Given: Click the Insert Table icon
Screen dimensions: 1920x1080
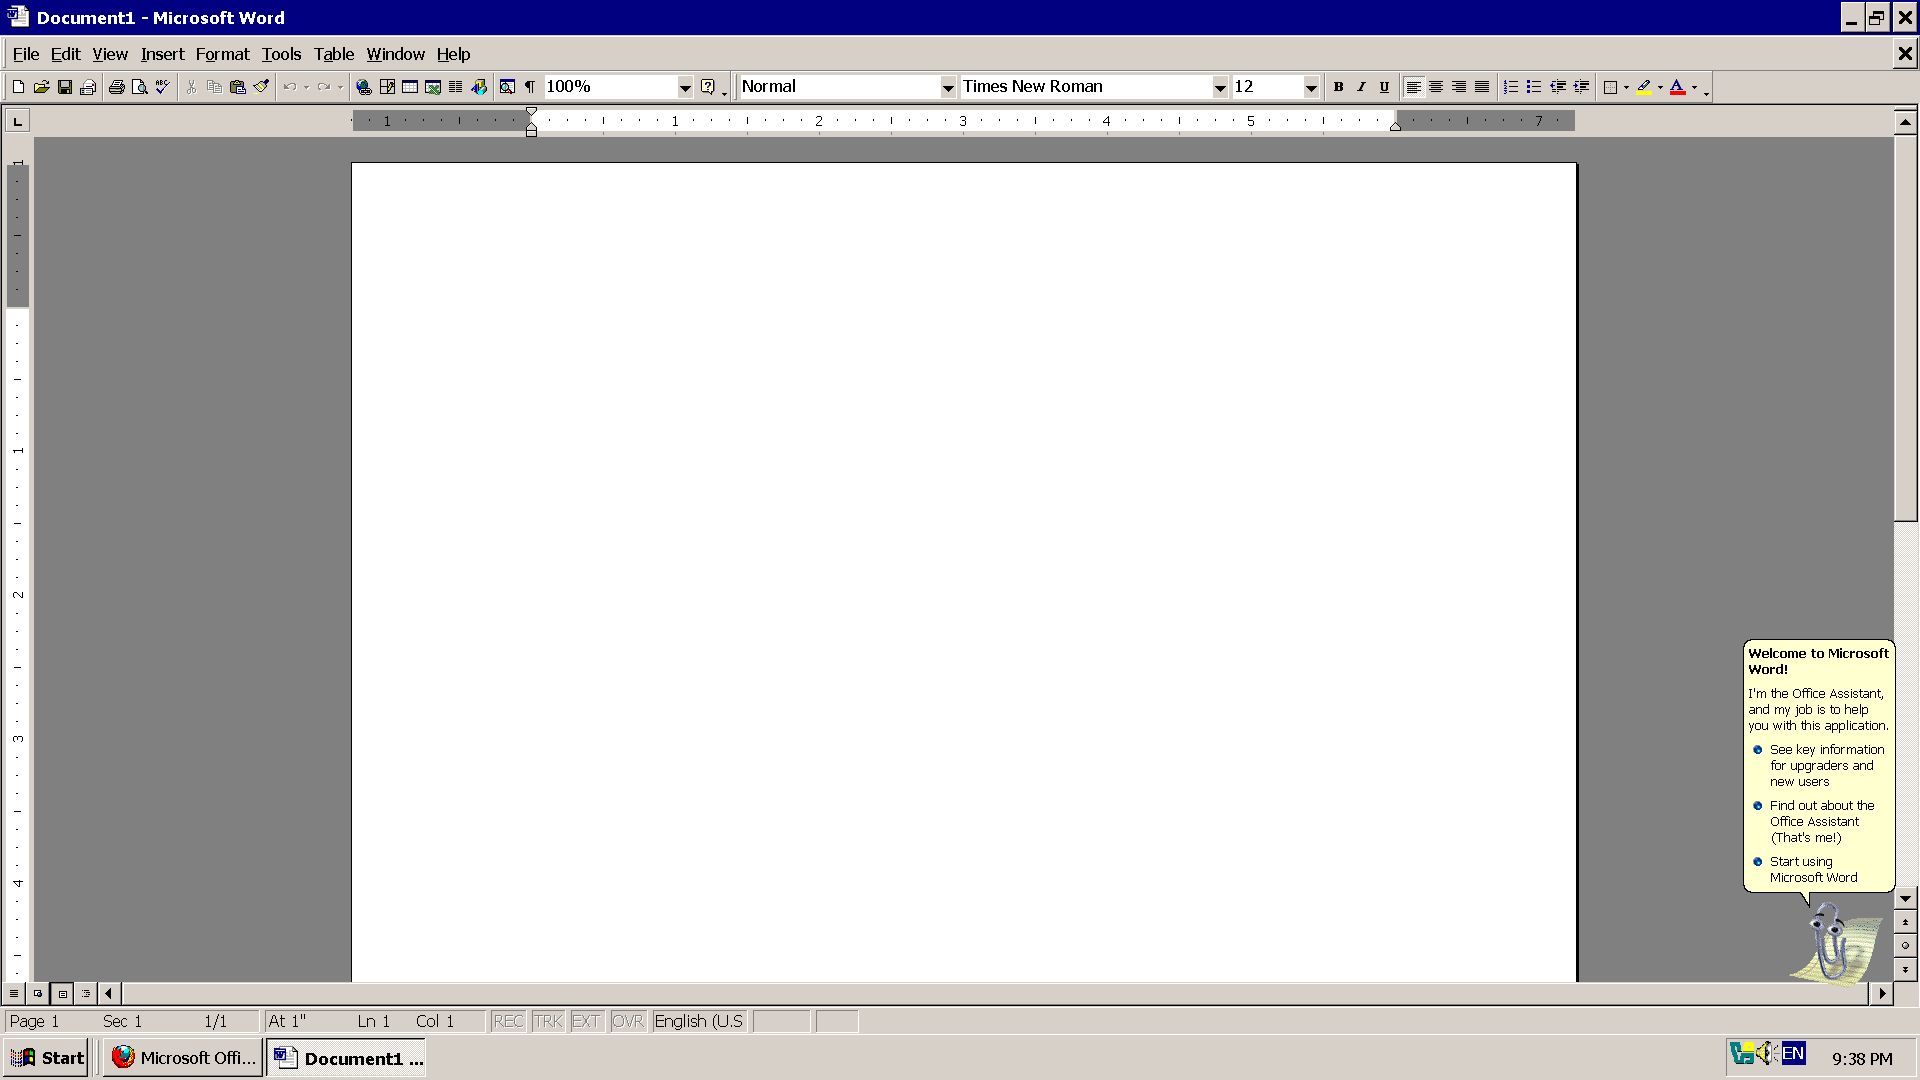Looking at the screenshot, I should click(410, 87).
